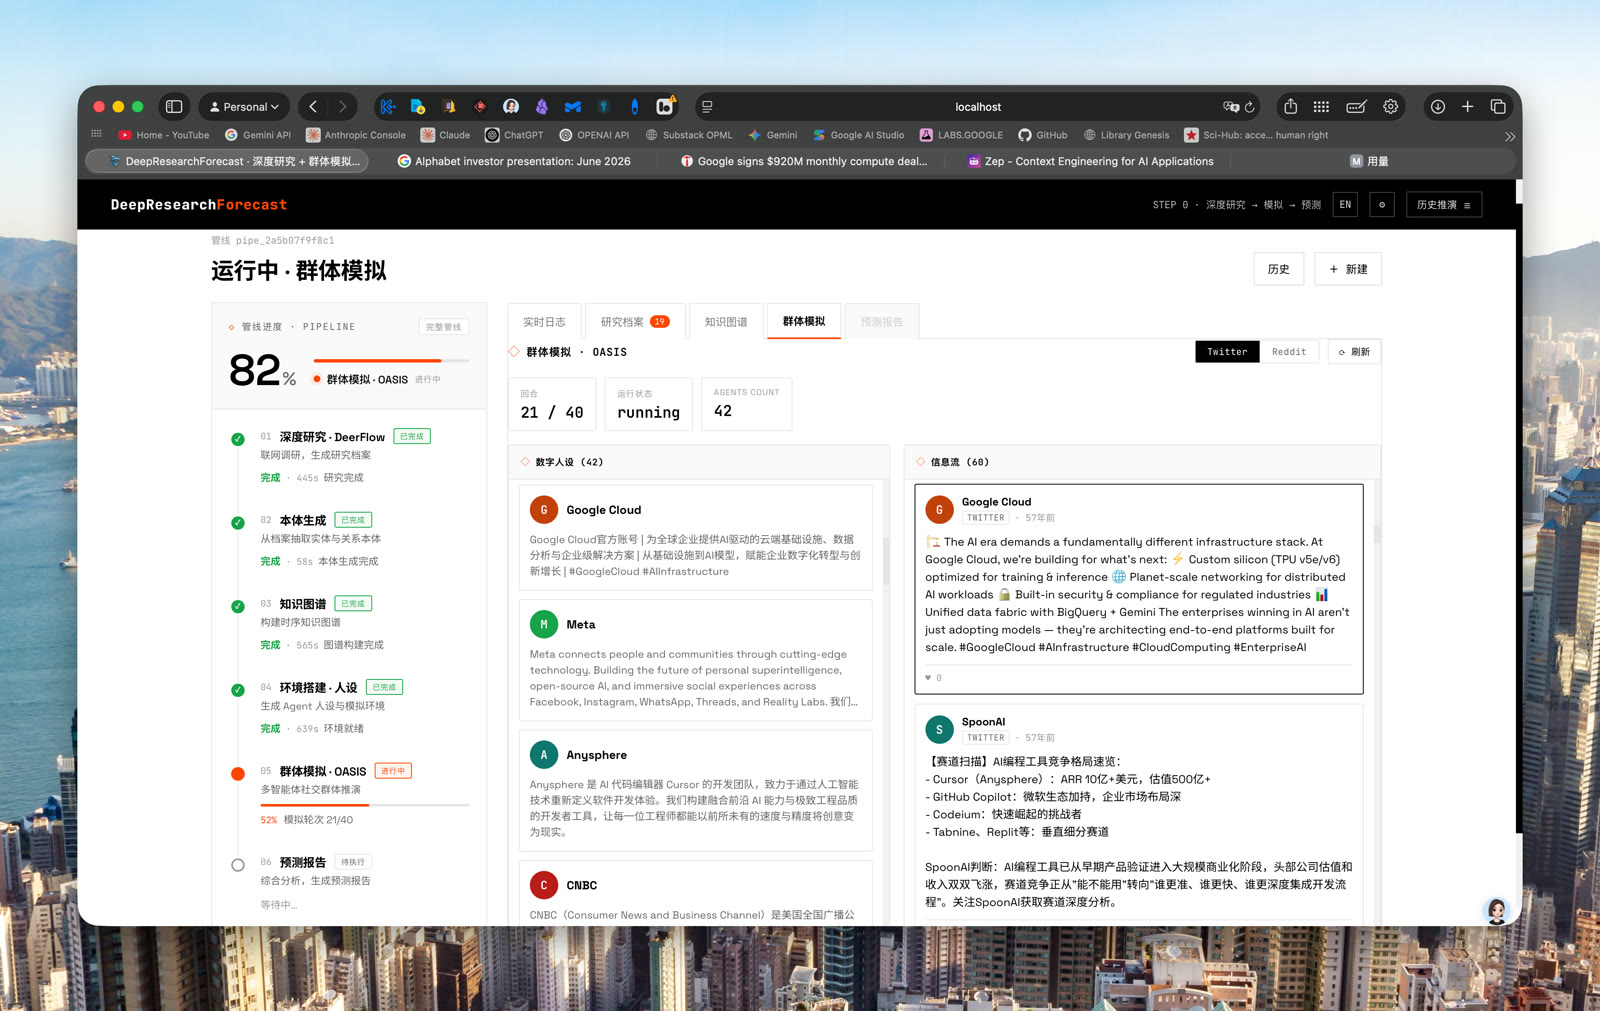The height and width of the screenshot is (1011, 1600).
Task: Open a new tab with the plus icon
Action: click(x=1468, y=107)
